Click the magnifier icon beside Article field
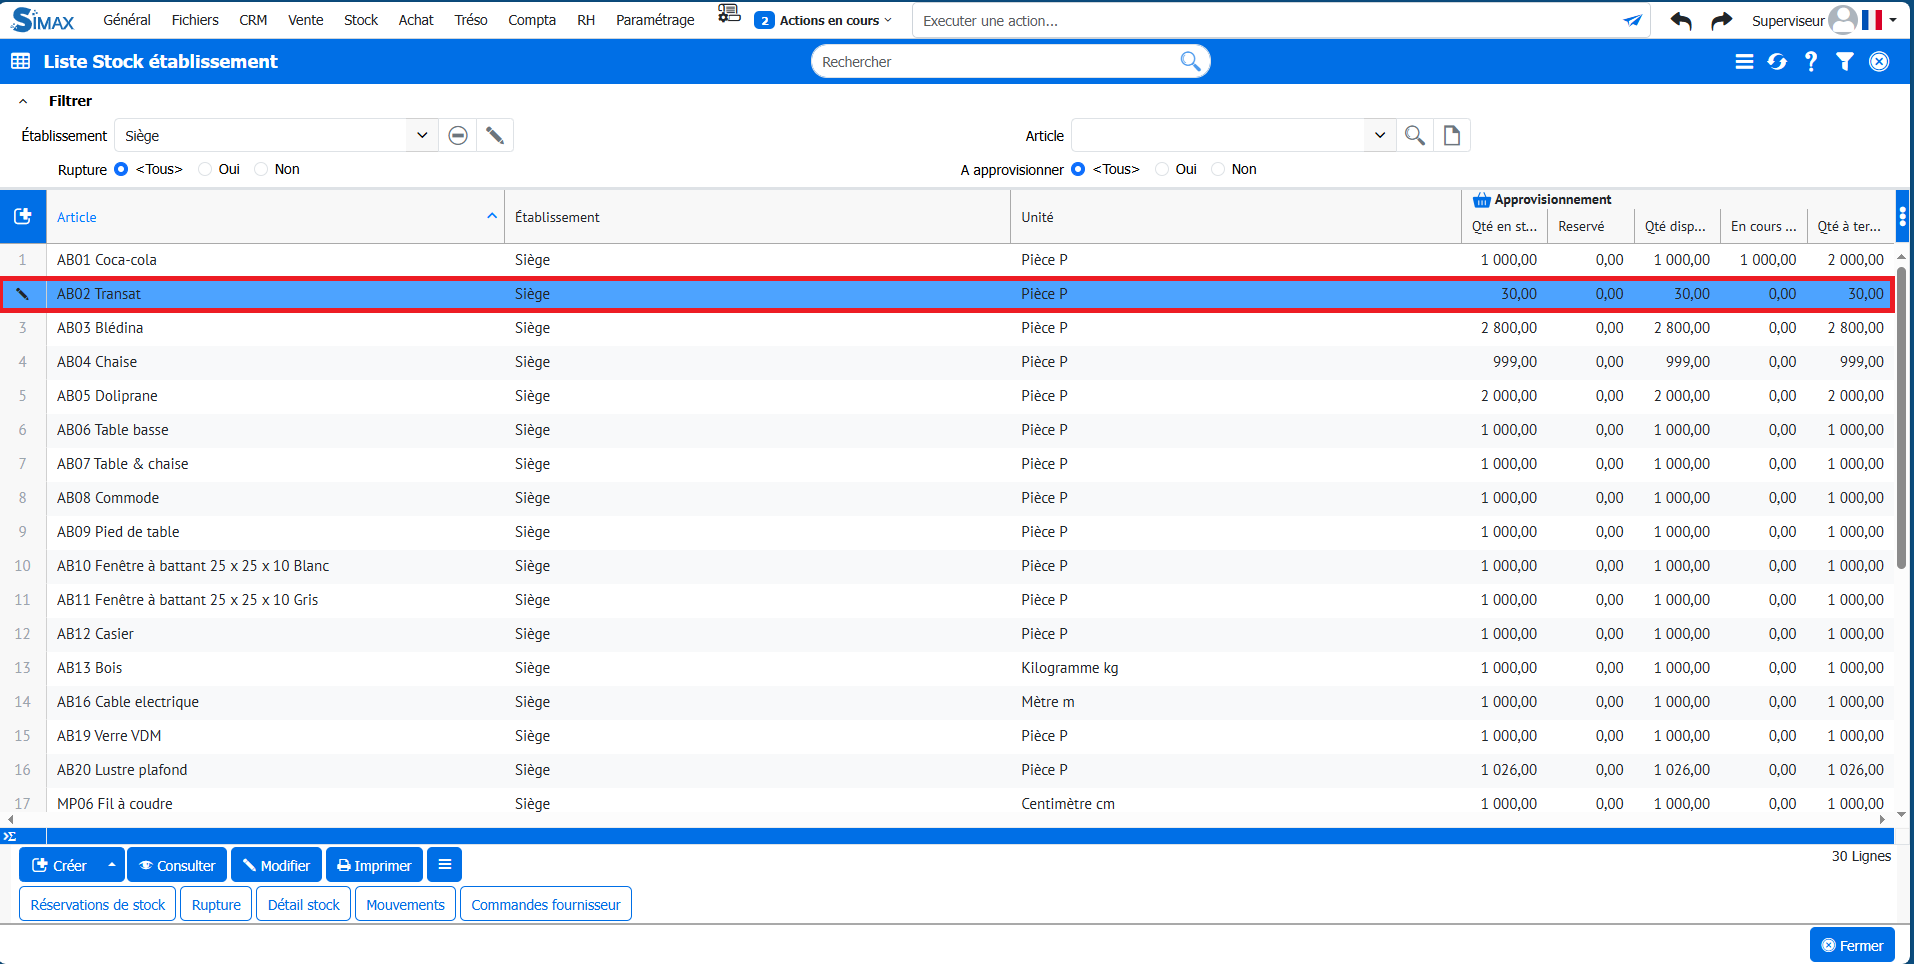This screenshot has width=1914, height=964. 1415,136
